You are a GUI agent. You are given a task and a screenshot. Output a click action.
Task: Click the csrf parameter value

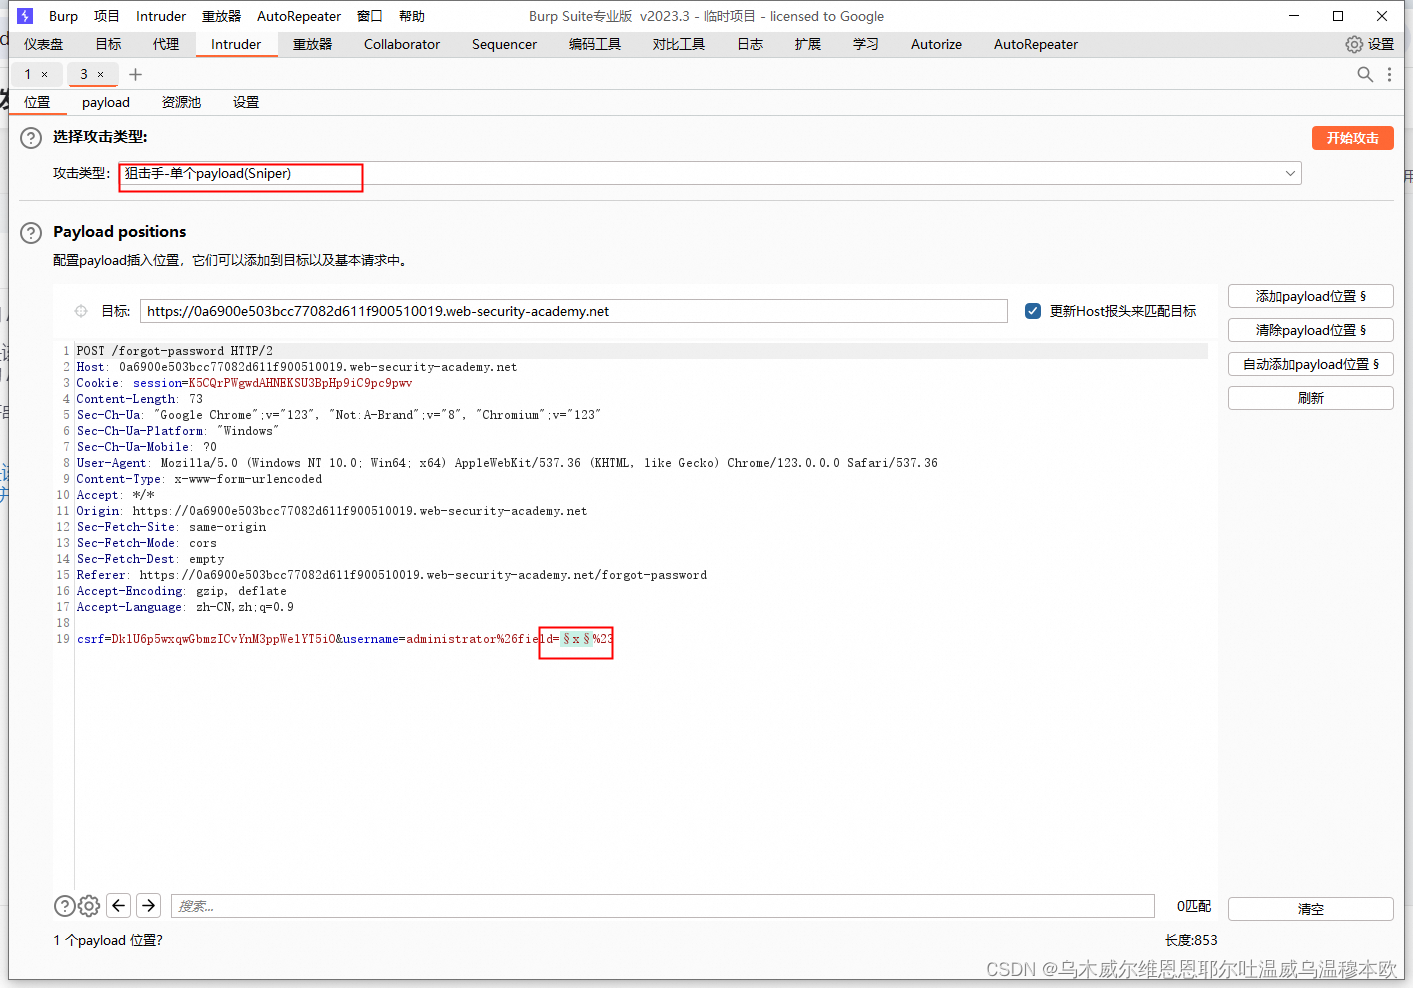tap(223, 639)
